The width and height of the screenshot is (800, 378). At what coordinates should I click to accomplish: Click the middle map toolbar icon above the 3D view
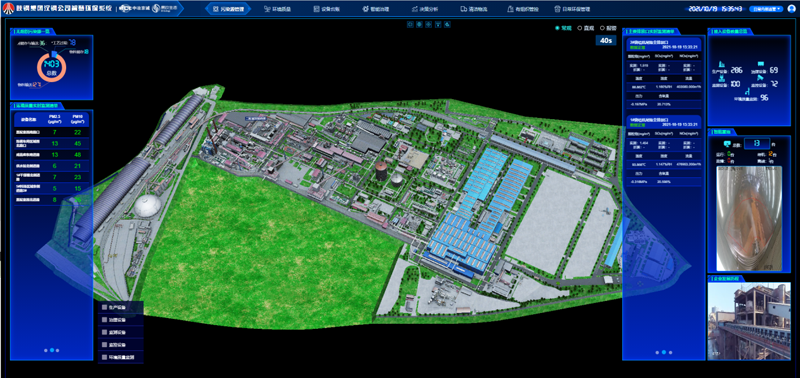[x=428, y=24]
